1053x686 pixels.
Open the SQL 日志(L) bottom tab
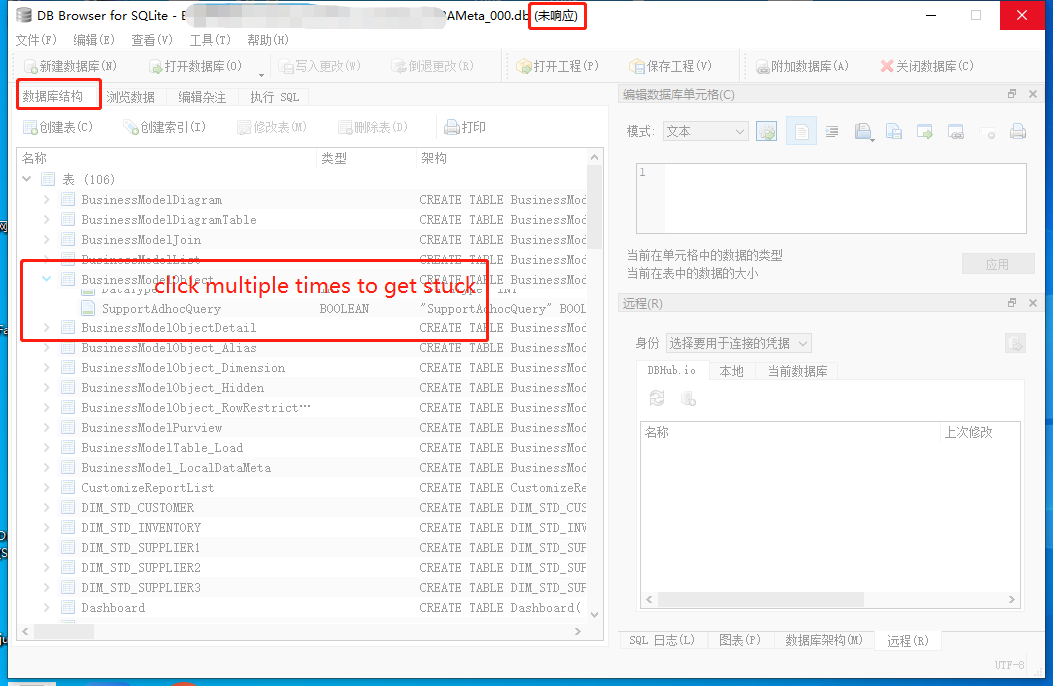tap(662, 640)
